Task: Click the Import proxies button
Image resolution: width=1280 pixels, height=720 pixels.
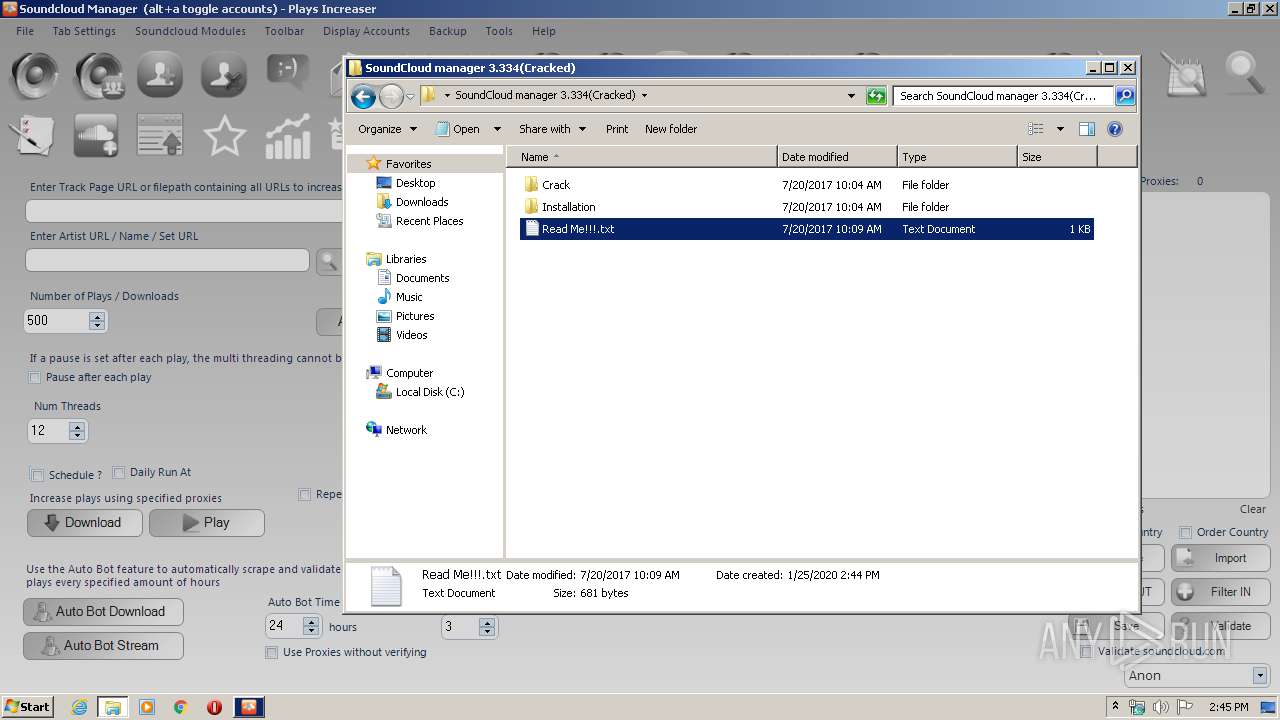Action: [1221, 558]
